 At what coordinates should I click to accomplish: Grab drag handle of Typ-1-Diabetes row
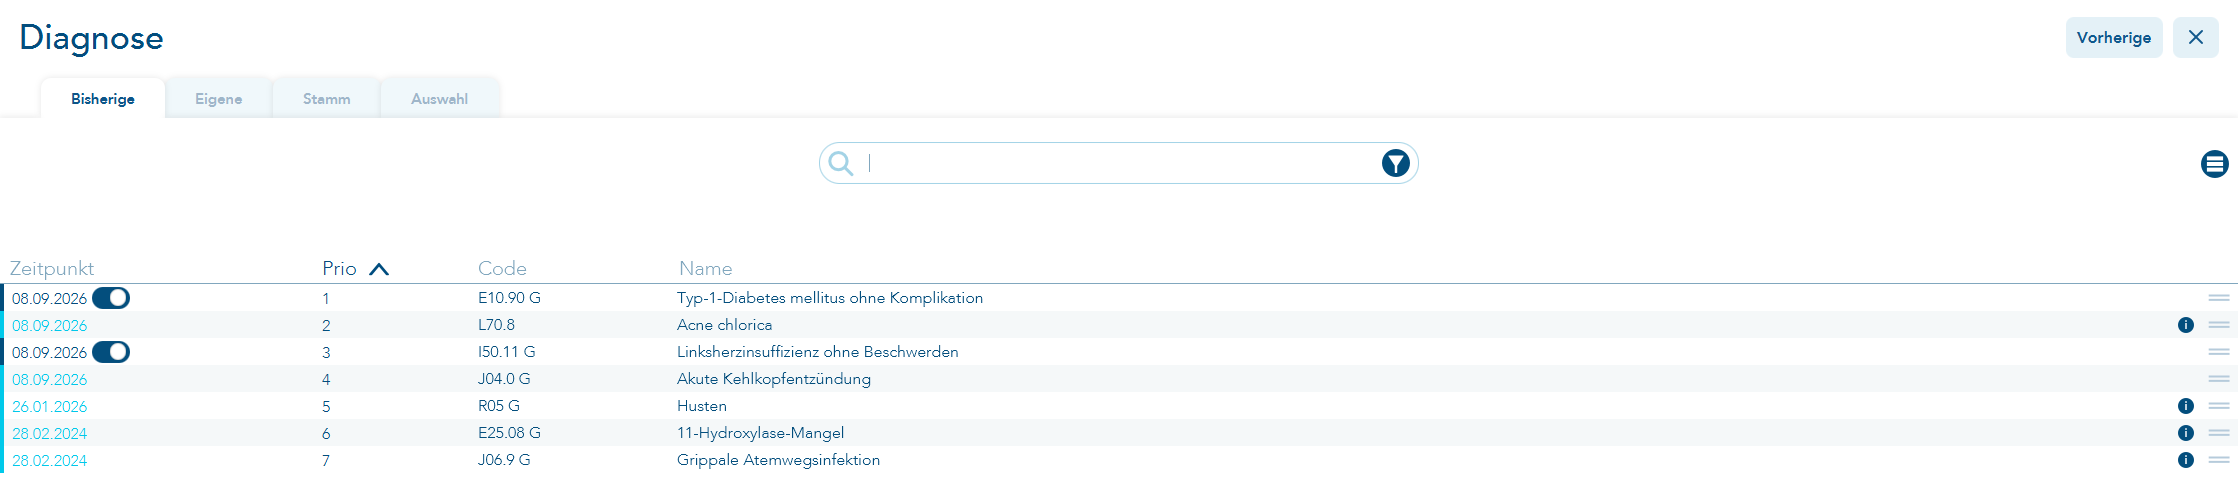click(2219, 298)
